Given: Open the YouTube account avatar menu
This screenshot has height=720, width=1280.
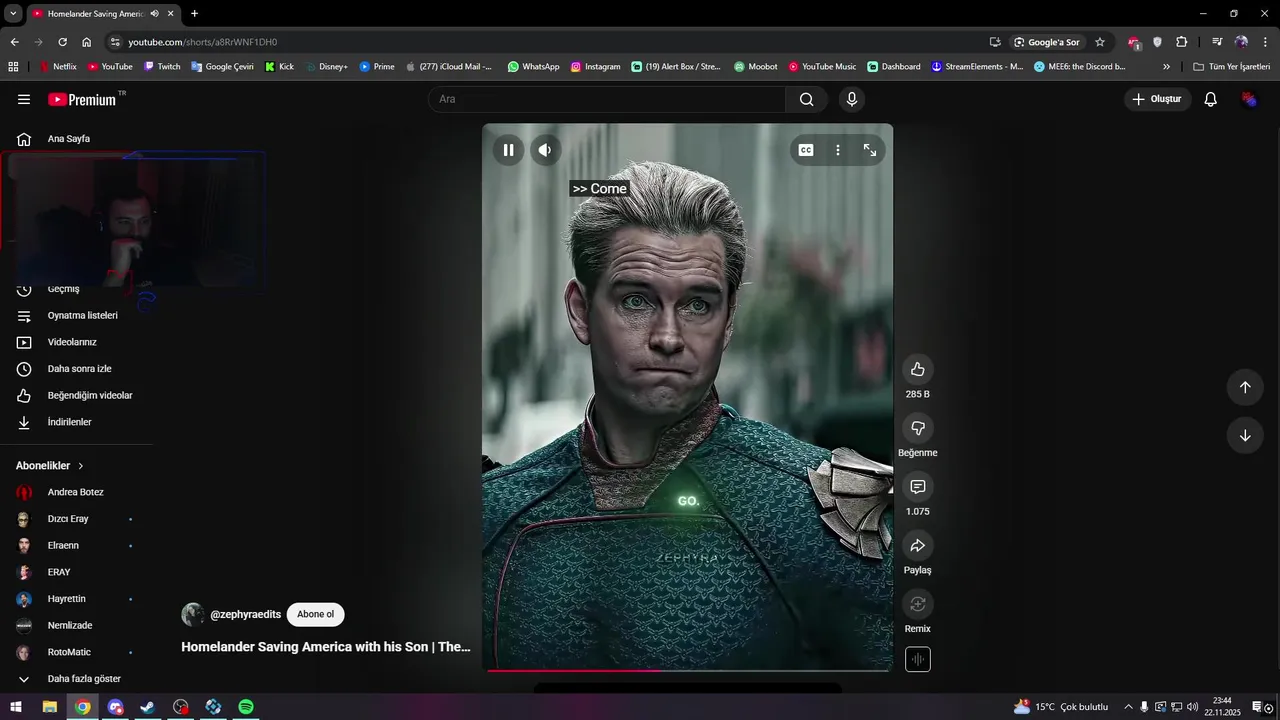Looking at the screenshot, I should (x=1249, y=99).
